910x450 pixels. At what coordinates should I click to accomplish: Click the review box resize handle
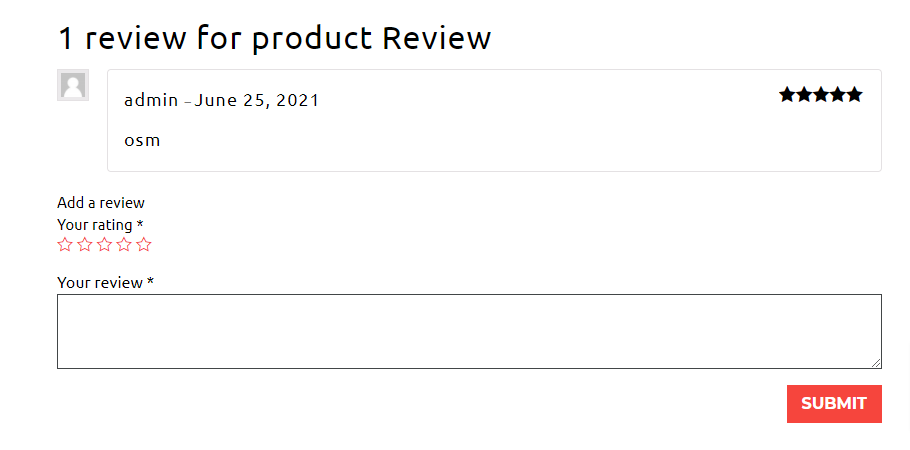tap(876, 363)
